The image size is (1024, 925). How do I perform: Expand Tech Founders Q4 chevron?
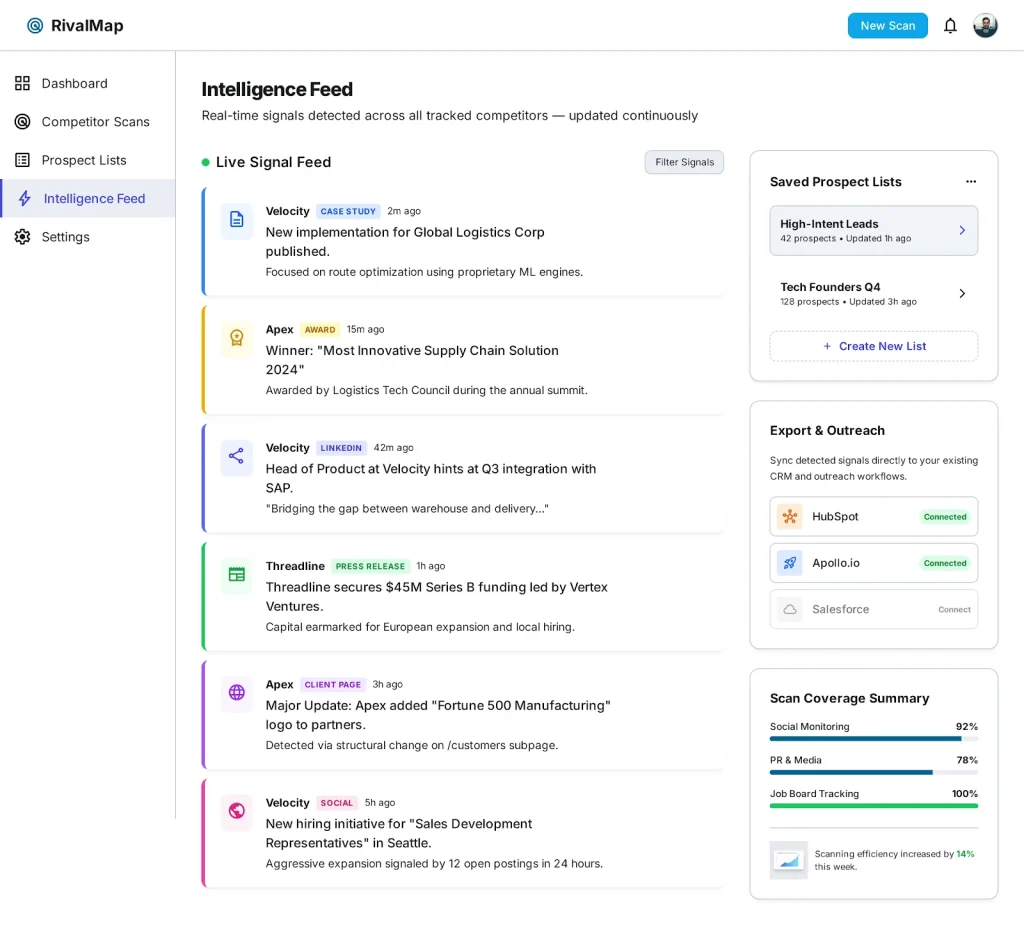tap(962, 293)
